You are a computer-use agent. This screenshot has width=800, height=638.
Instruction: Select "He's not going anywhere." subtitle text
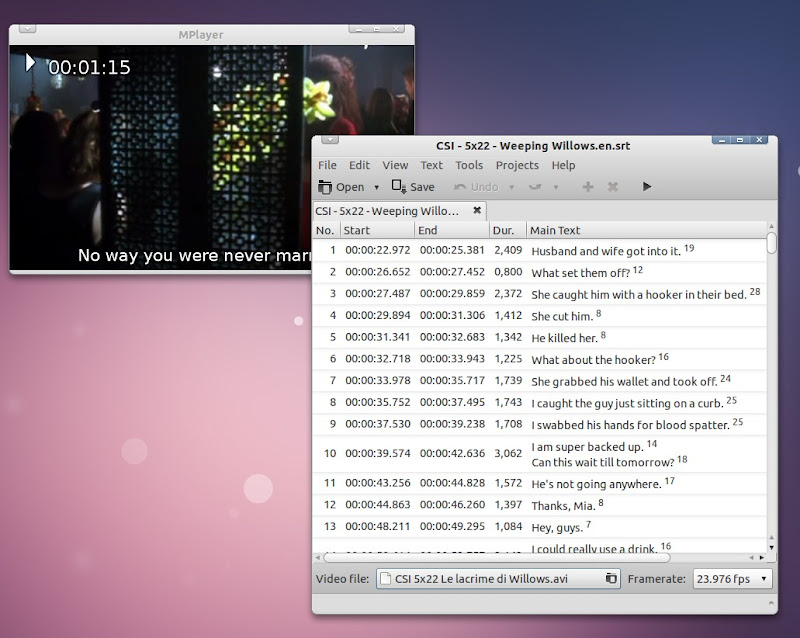(596, 484)
